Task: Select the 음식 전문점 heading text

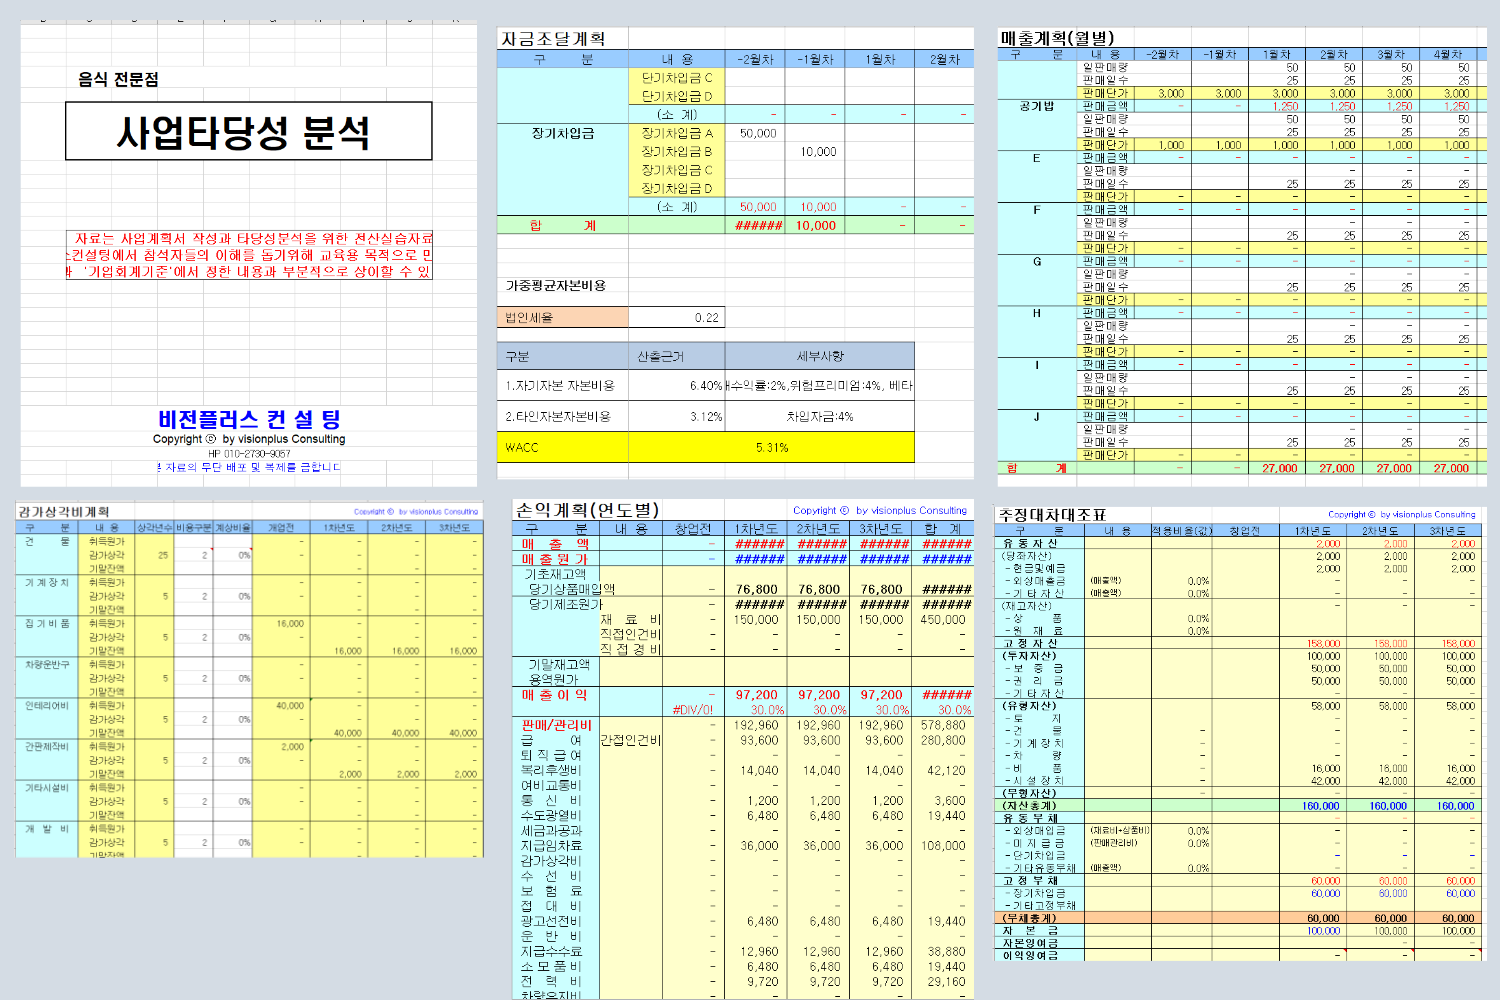Action: [118, 80]
